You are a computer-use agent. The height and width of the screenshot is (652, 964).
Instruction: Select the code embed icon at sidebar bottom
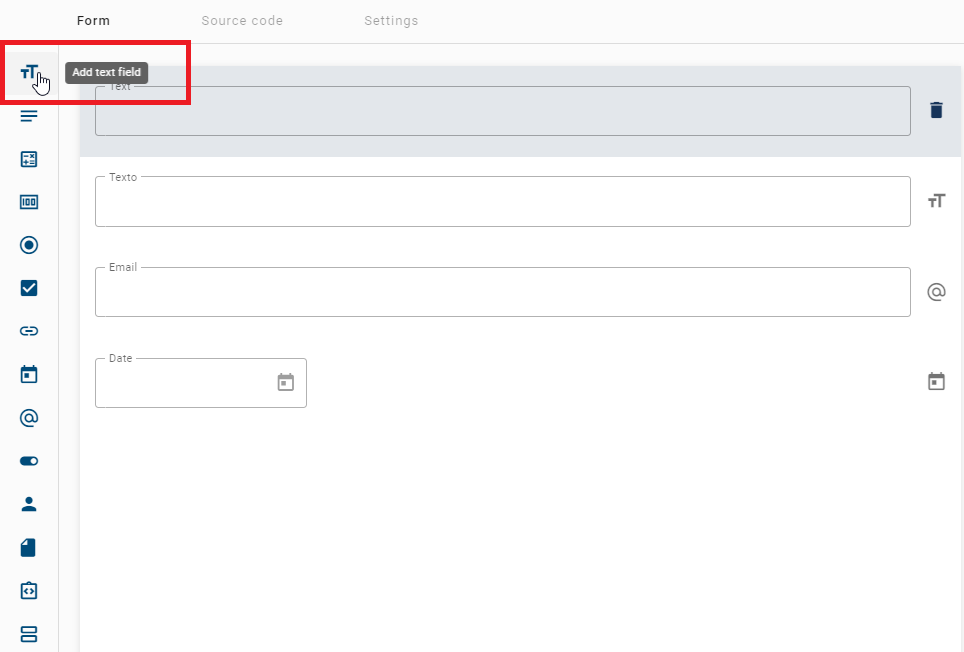pos(29,590)
